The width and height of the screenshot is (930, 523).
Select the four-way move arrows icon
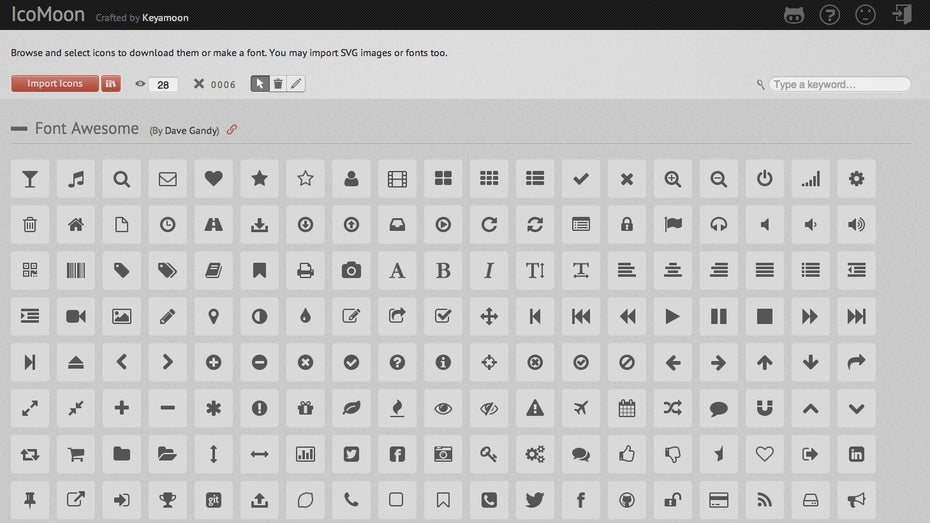tap(489, 316)
